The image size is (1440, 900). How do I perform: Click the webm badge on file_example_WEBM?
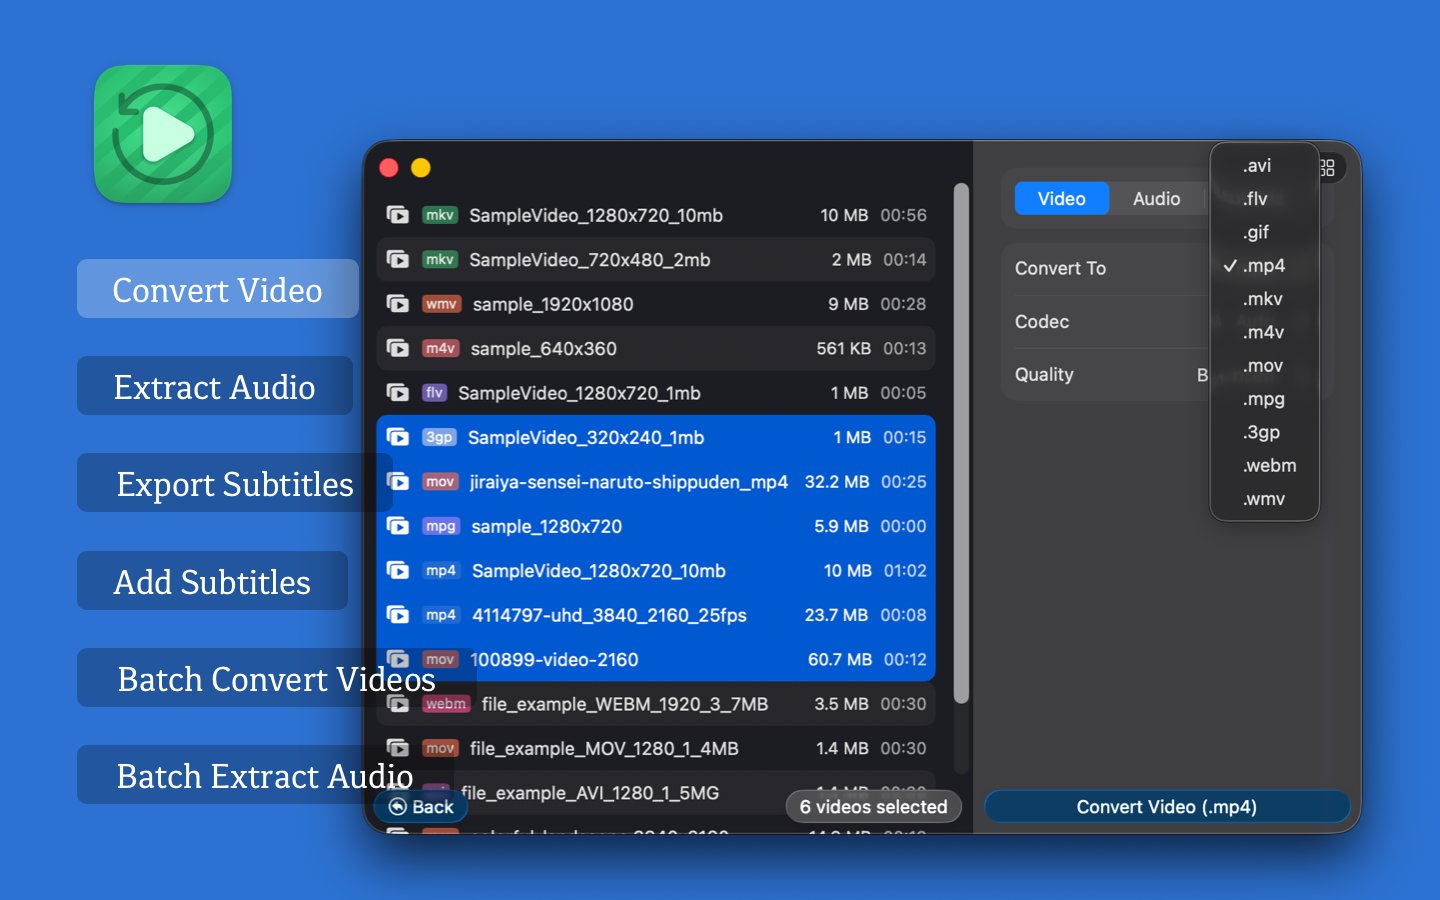coord(445,704)
